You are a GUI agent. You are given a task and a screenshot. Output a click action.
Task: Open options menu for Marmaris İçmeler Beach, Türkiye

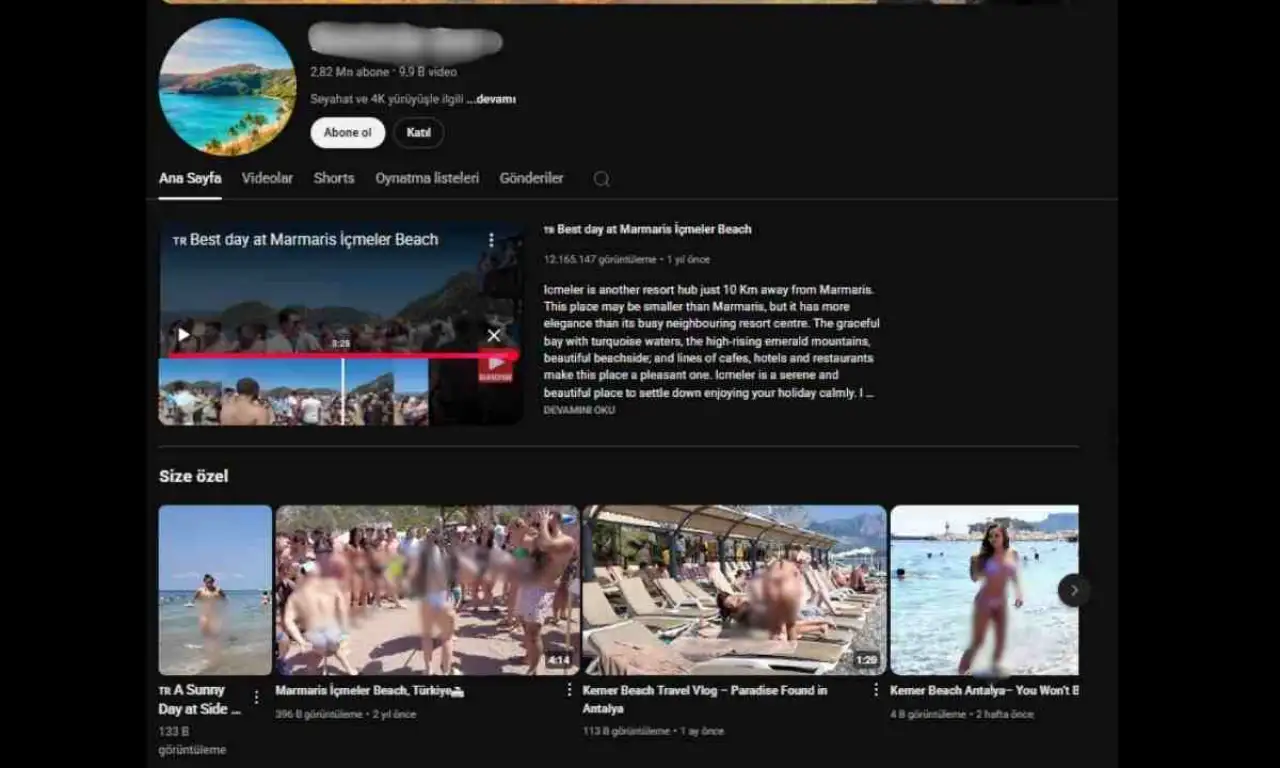(570, 690)
